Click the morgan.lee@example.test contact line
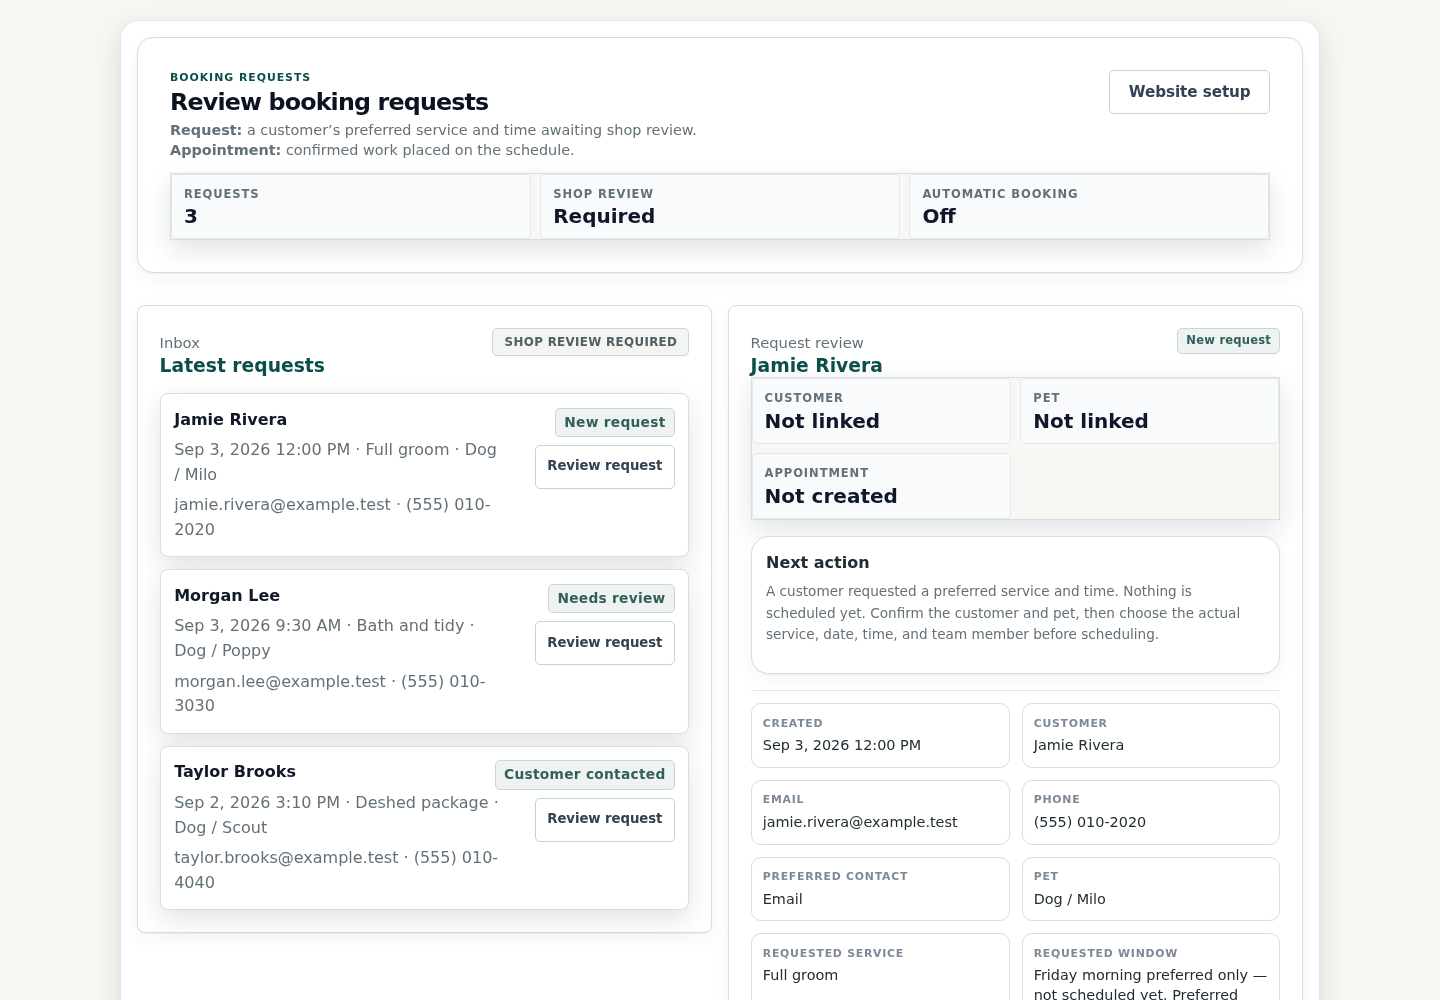This screenshot has width=1440, height=1000. [x=330, y=694]
